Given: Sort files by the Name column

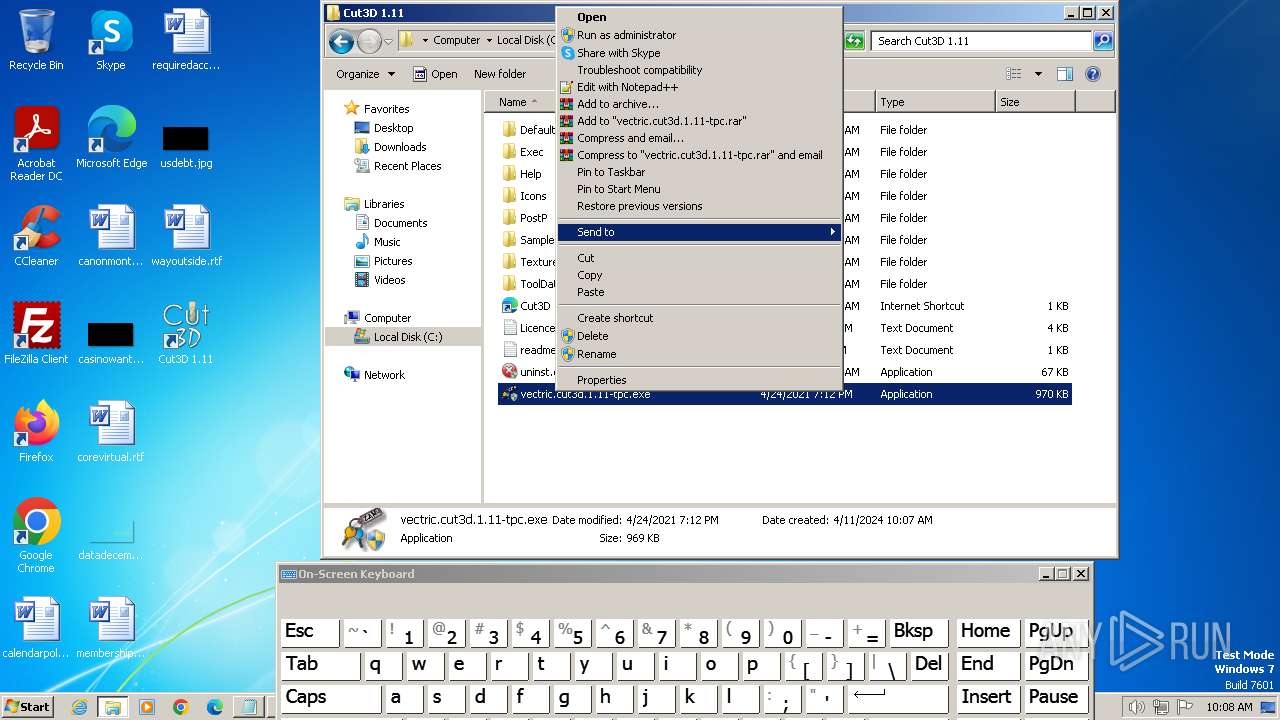Looking at the screenshot, I should [518, 102].
